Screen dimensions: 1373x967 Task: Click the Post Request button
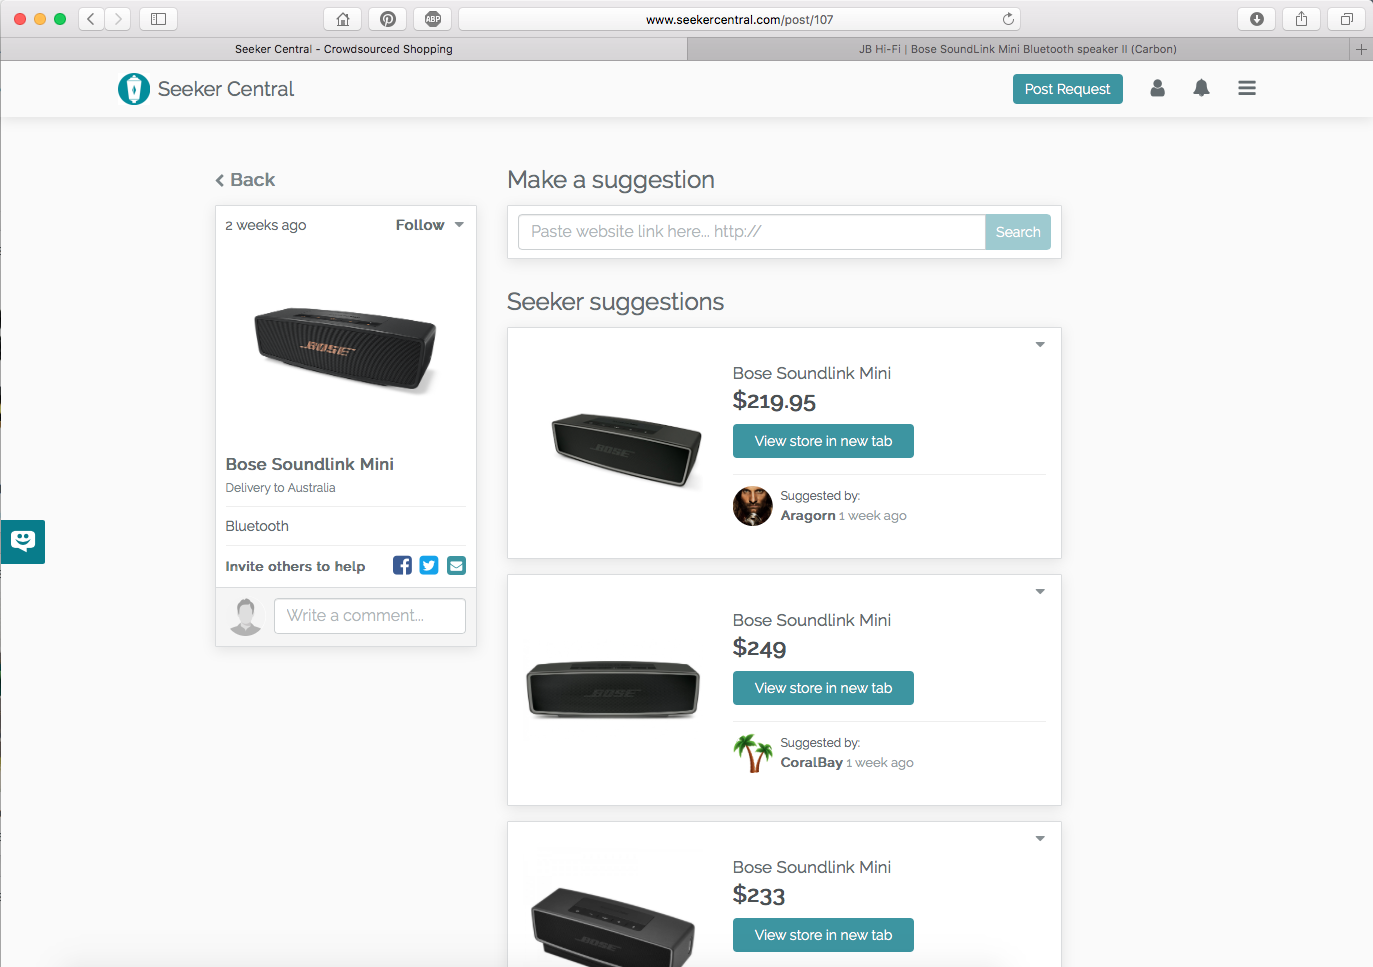(x=1068, y=89)
